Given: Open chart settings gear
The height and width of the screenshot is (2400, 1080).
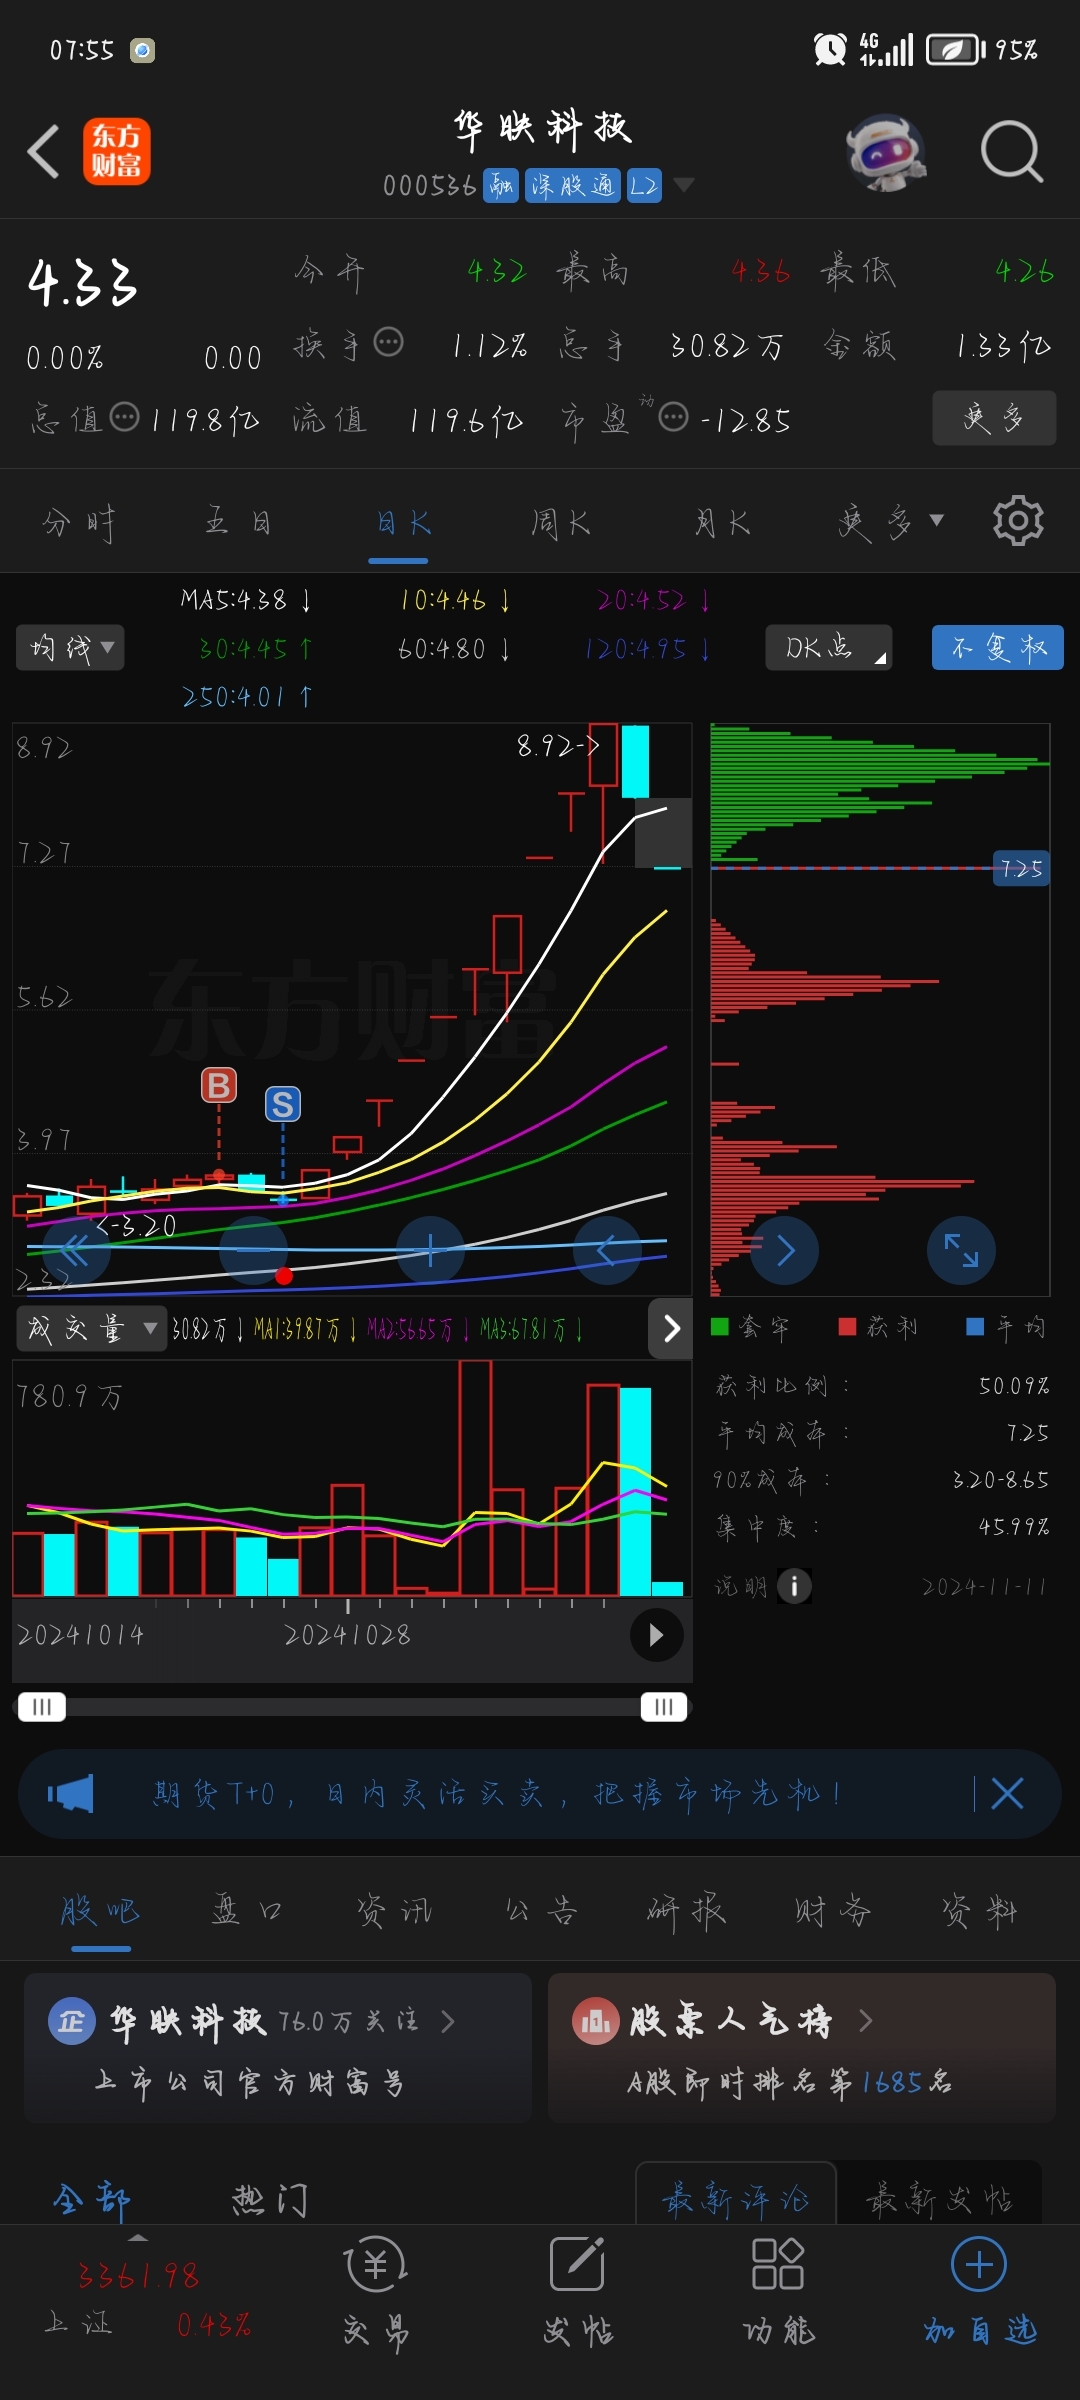Looking at the screenshot, I should point(1018,520).
